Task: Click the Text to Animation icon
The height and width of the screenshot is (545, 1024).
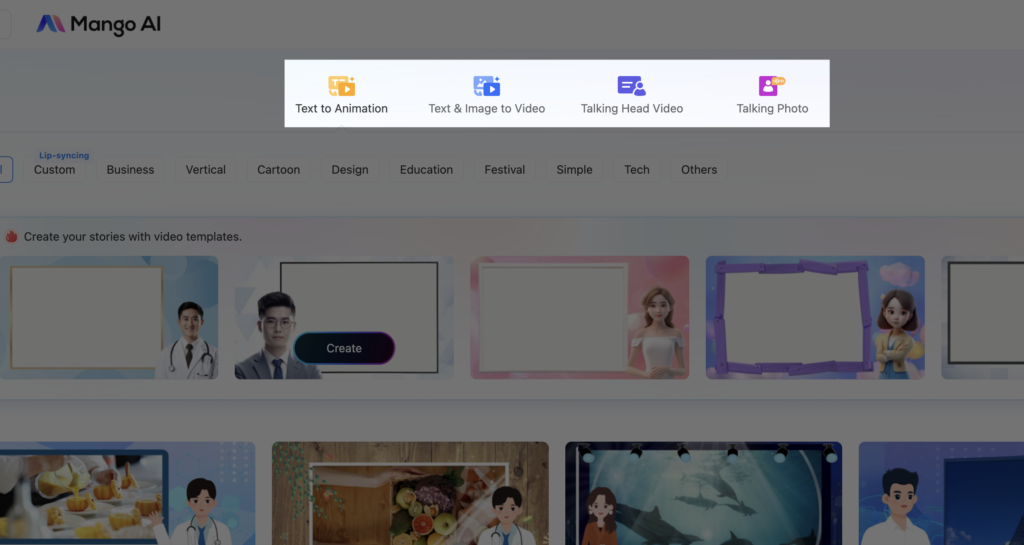Action: [341, 86]
